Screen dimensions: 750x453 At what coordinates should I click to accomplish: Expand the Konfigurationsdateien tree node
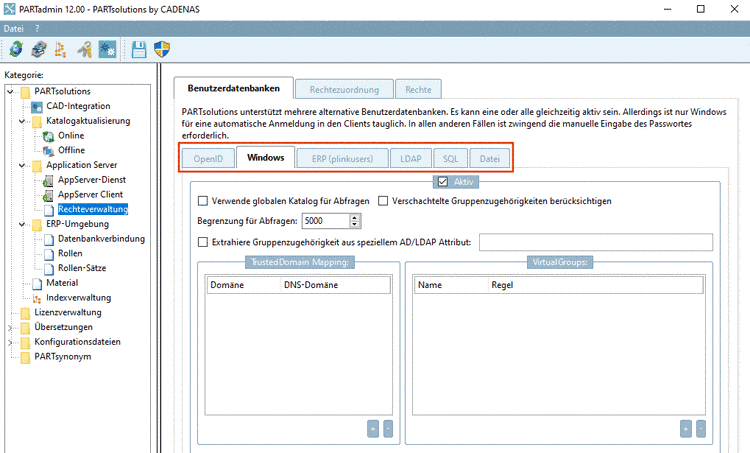tap(11, 343)
